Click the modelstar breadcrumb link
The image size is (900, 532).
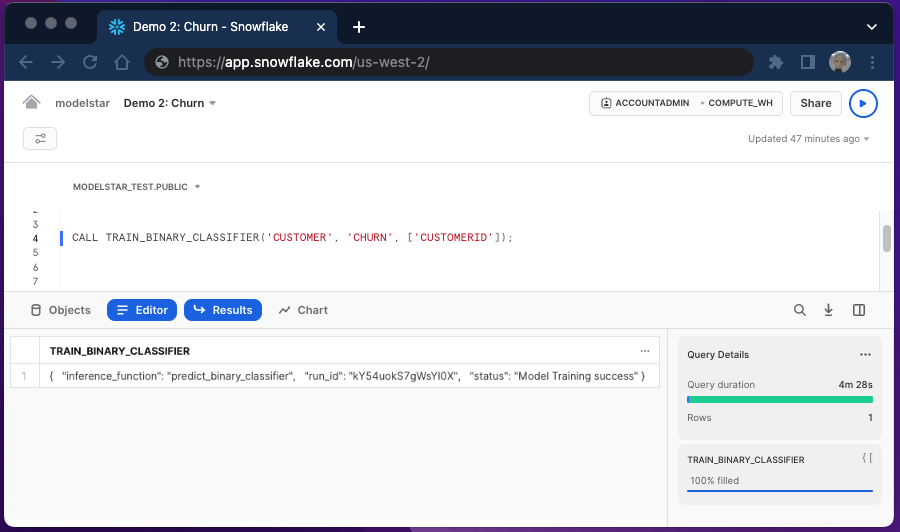pos(82,103)
